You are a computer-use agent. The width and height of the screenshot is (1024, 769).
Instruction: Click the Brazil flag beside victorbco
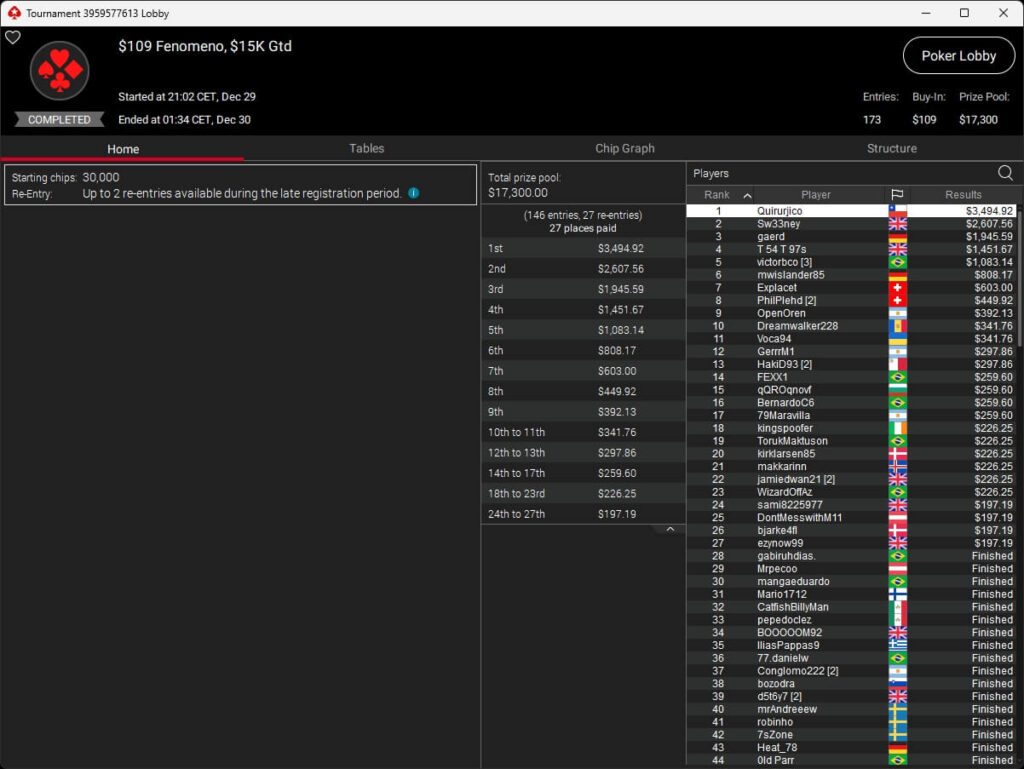point(896,262)
